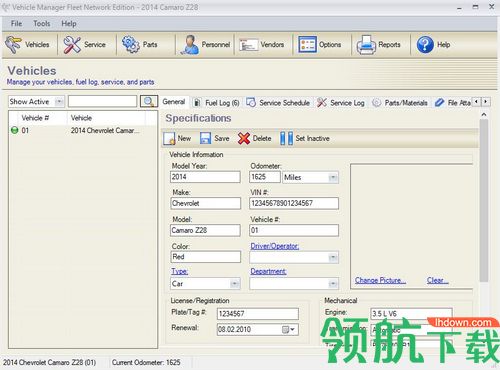Switch to the Service Schedule tab
This screenshot has width=500, height=370.
(x=278, y=103)
